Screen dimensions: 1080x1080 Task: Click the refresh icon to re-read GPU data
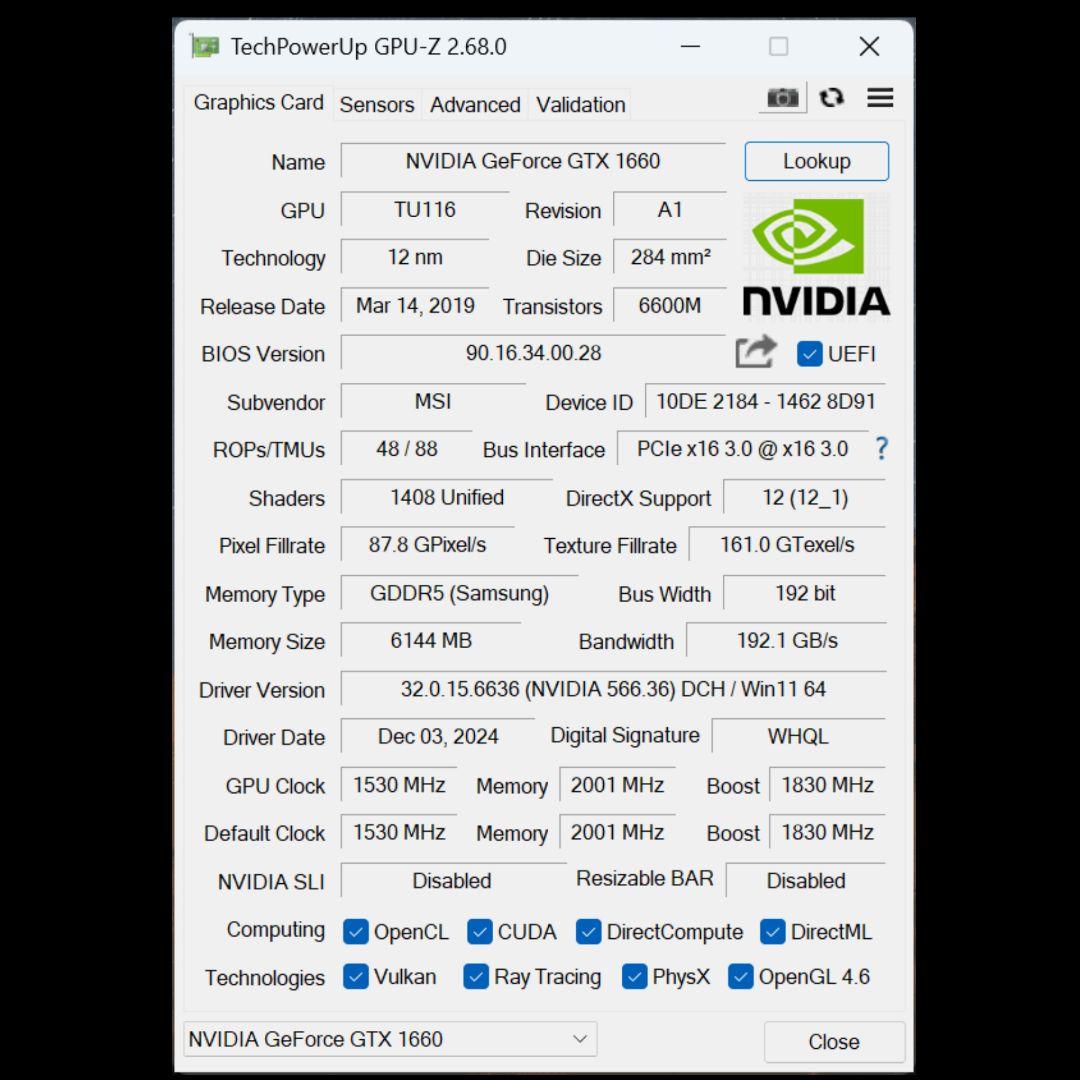(x=832, y=97)
